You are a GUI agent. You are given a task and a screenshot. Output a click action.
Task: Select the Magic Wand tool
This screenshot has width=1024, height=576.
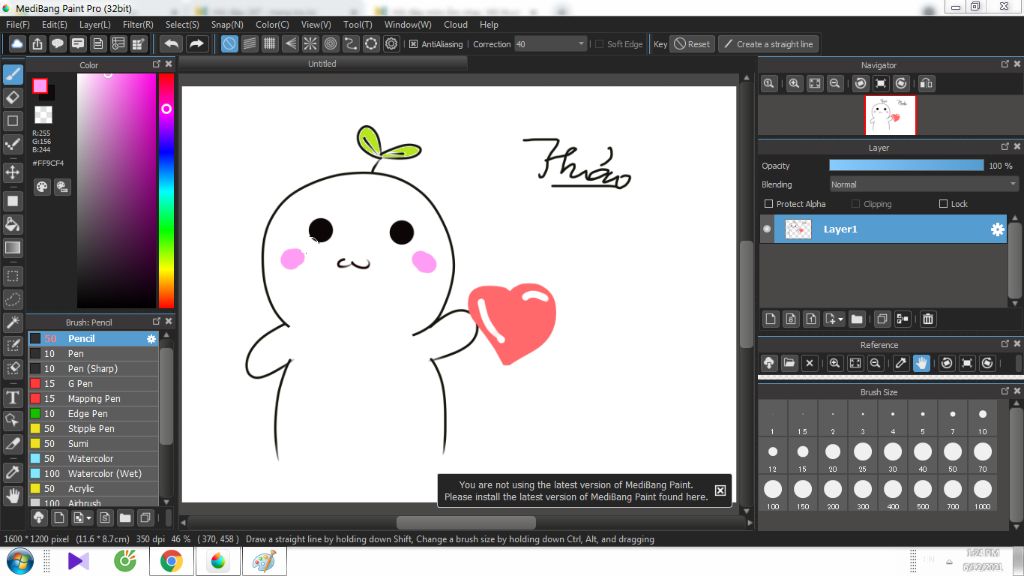pos(13,322)
